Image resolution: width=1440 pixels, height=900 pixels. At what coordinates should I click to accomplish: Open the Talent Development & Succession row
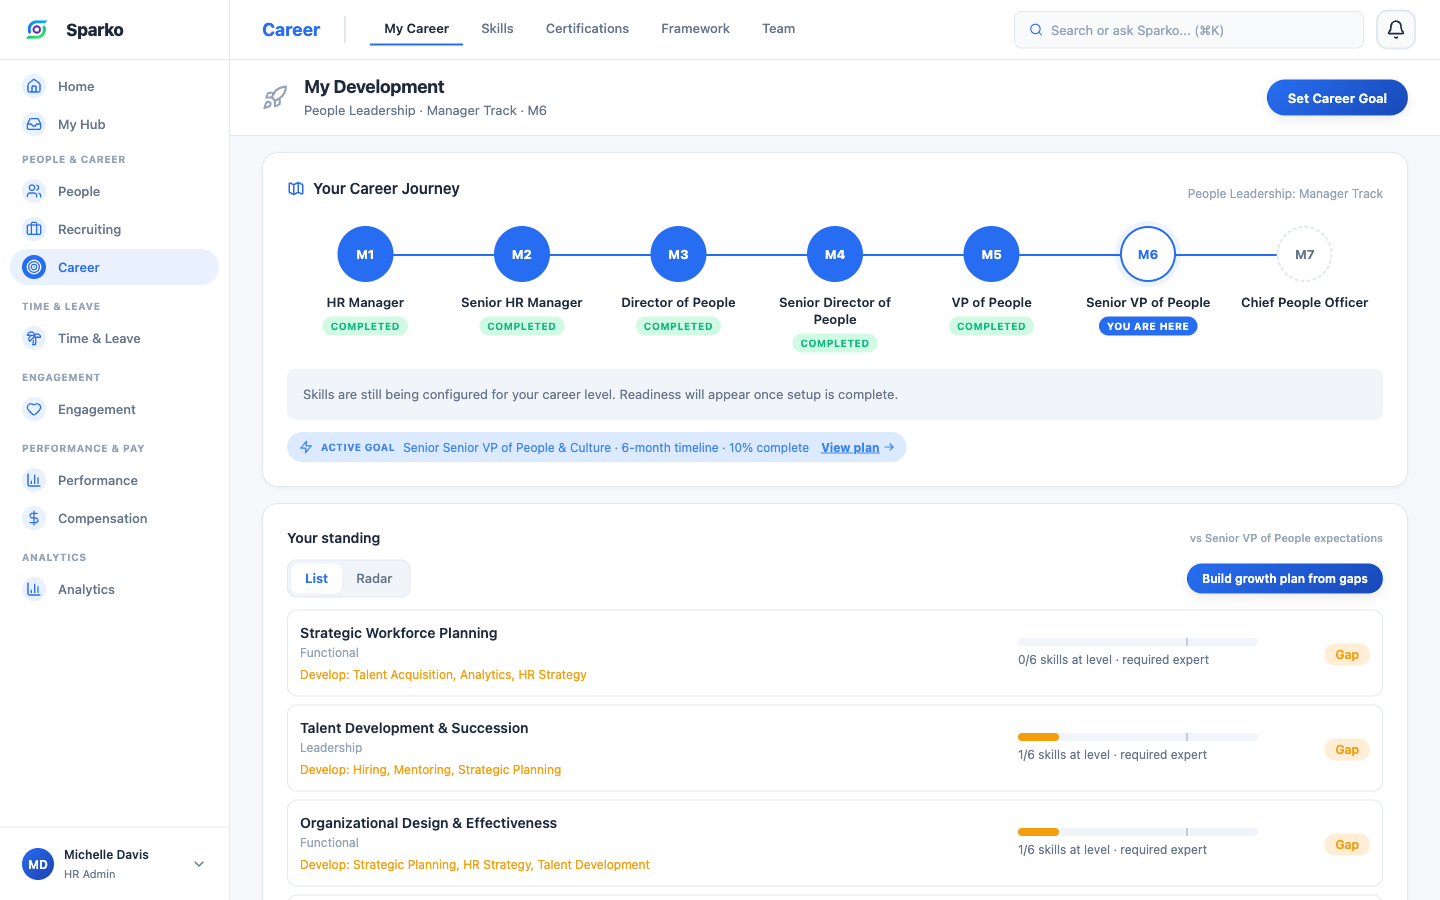(x=834, y=748)
